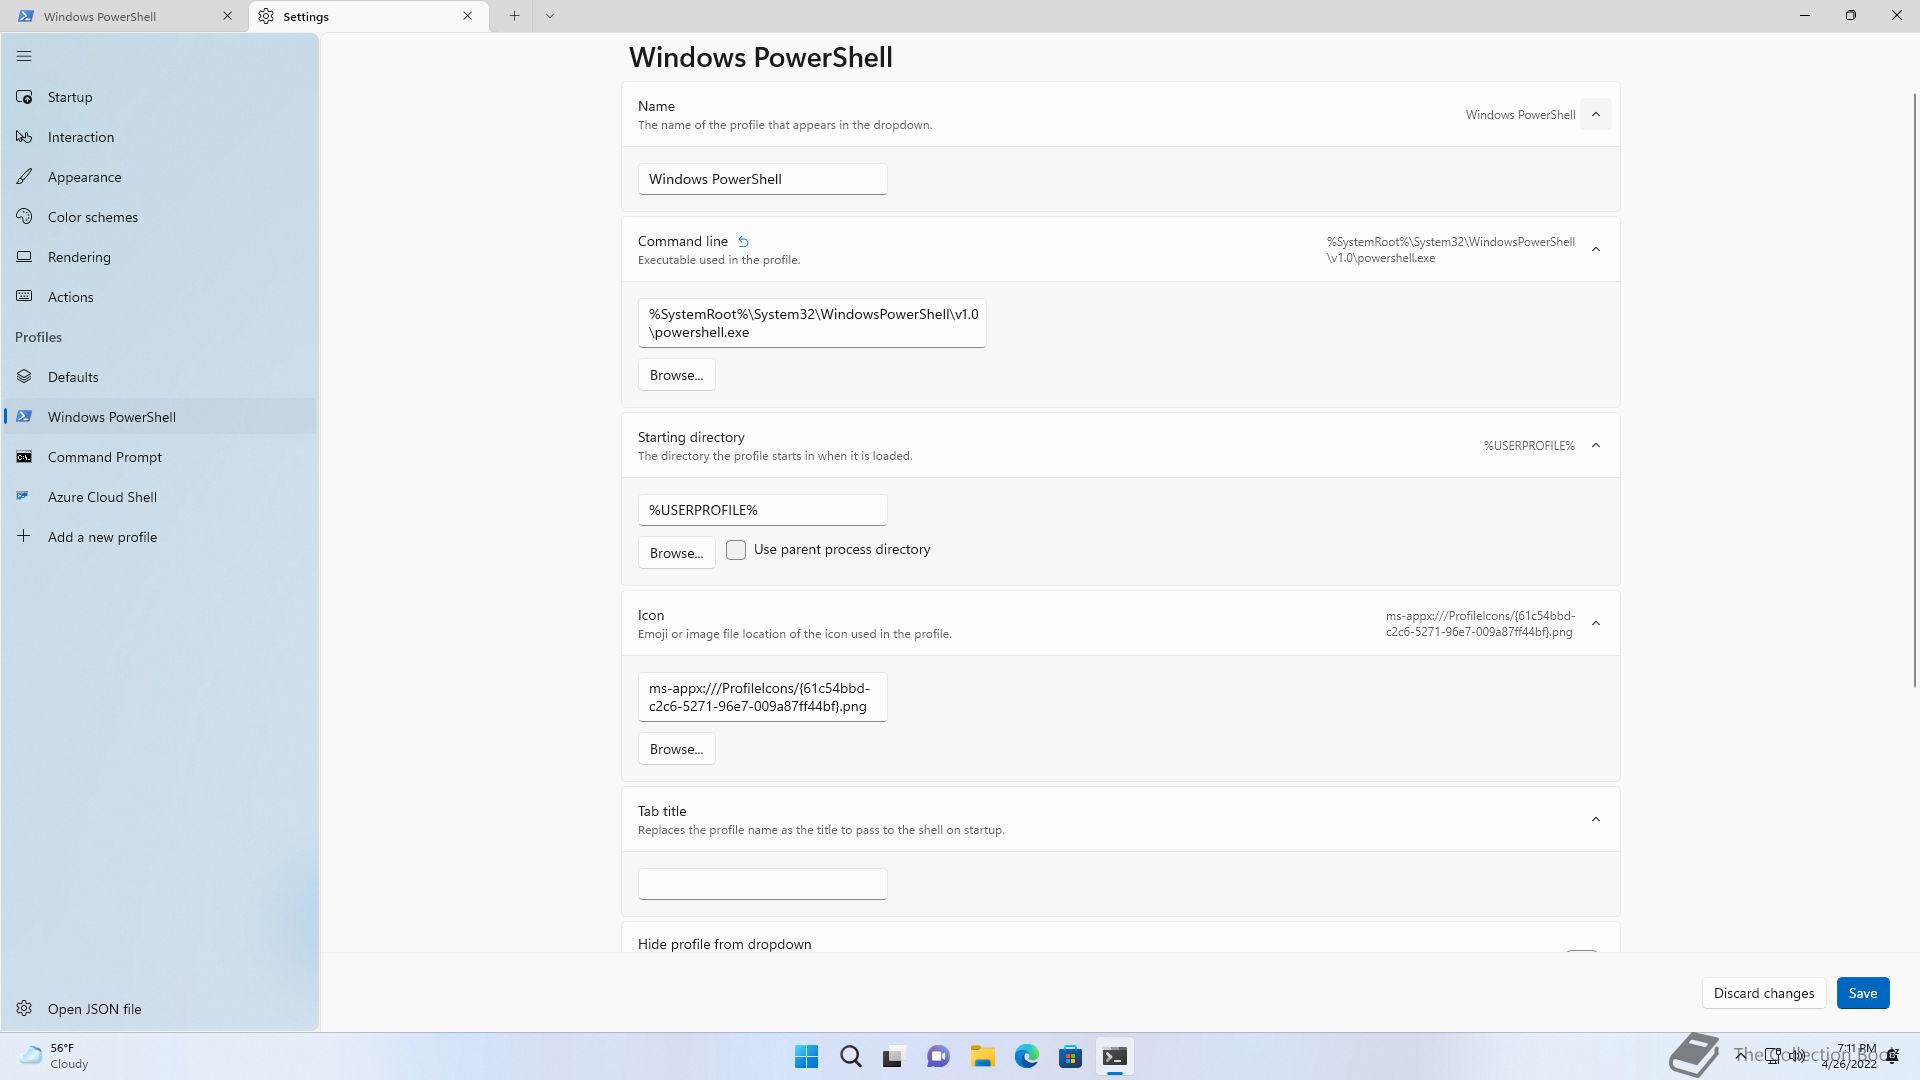The height and width of the screenshot is (1080, 1920).
Task: Click the vertical scrollbar of settings
Action: point(1915,390)
